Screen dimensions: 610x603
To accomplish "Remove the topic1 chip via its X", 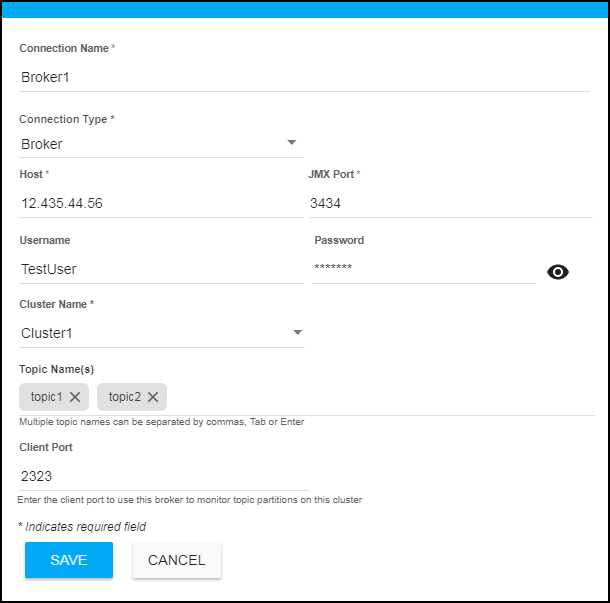I will pos(75,397).
